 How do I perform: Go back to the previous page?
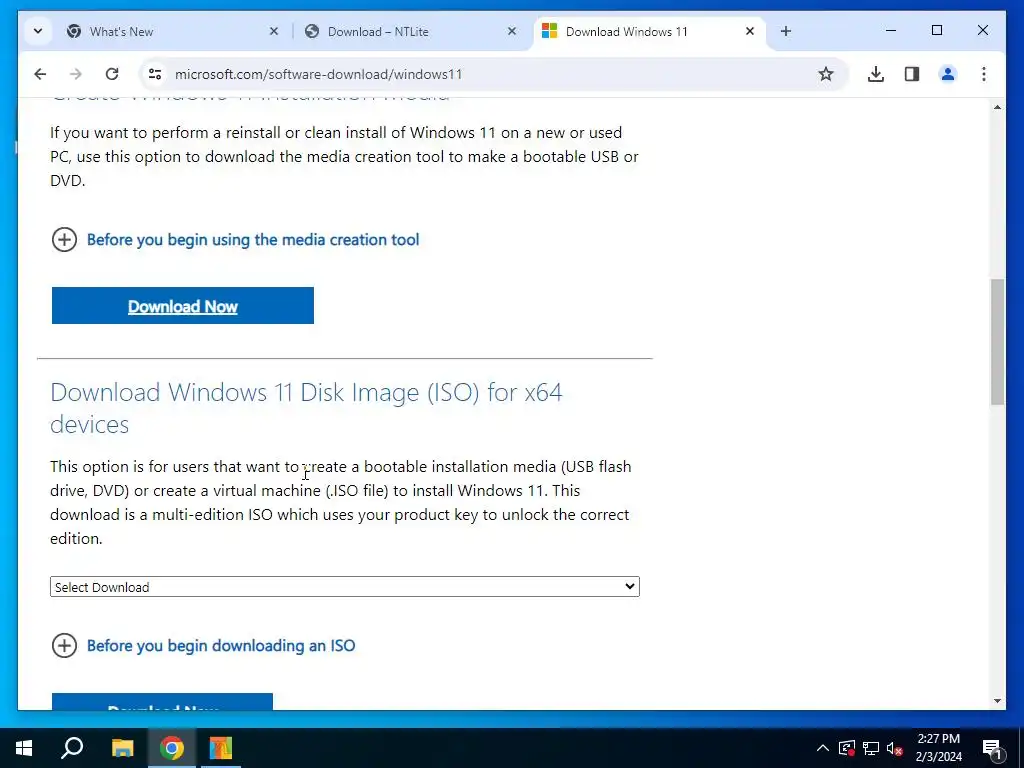(x=40, y=74)
